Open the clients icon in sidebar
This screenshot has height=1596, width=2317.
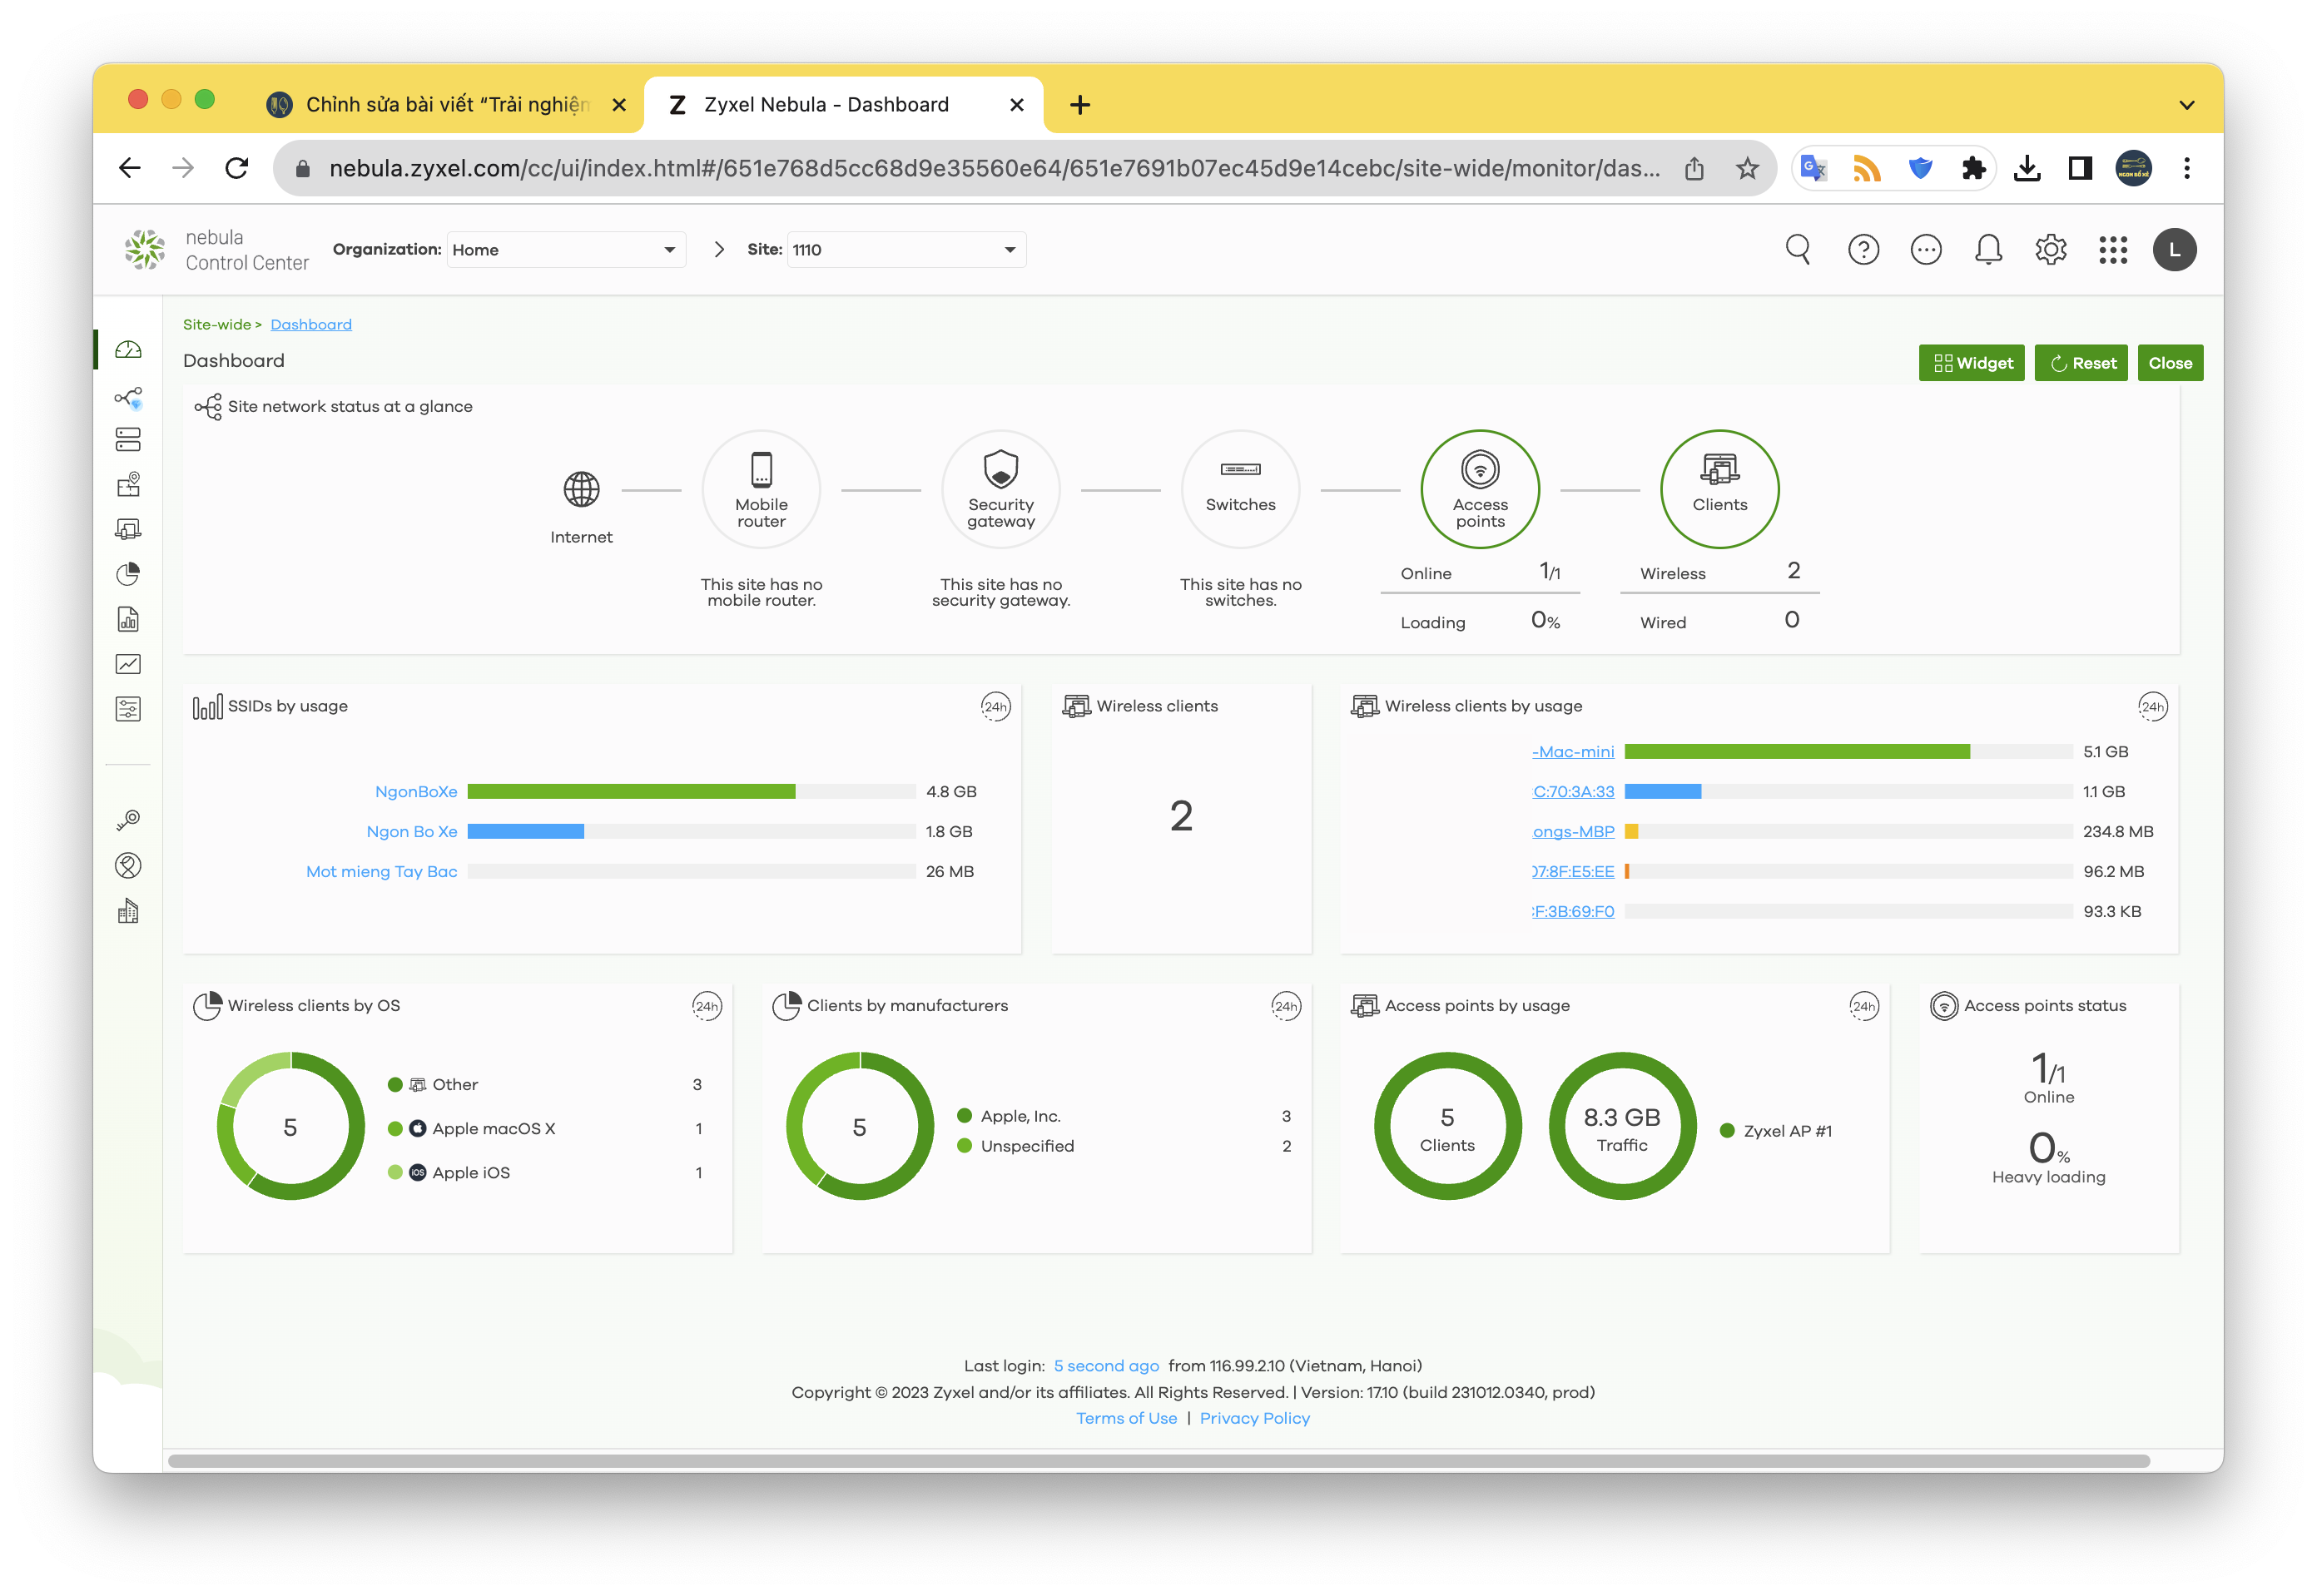click(128, 529)
